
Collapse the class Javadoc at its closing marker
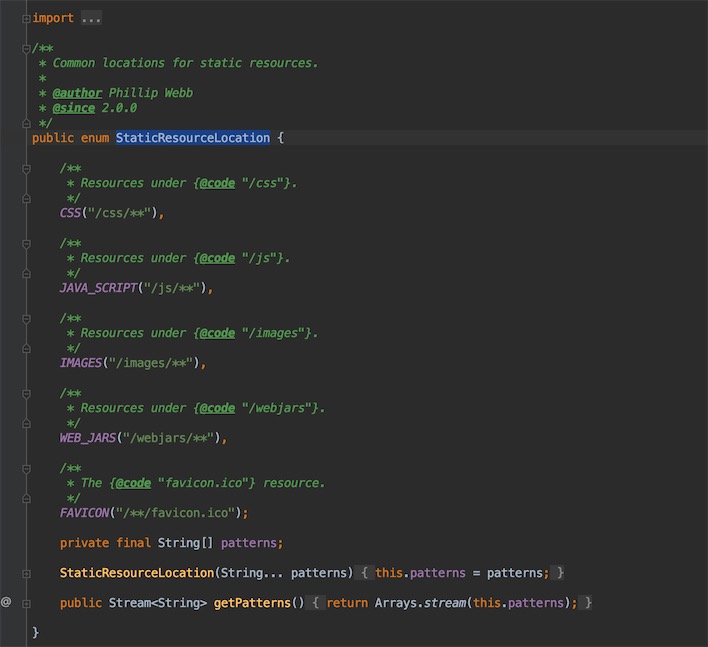click(26, 123)
